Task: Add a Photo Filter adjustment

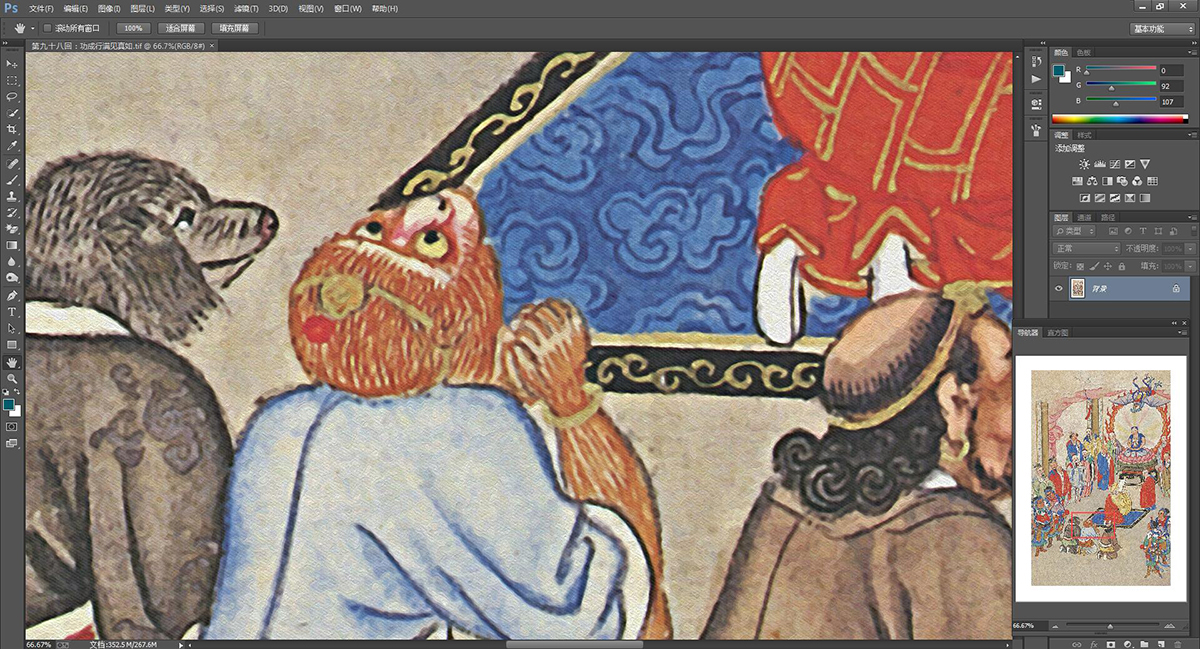Action: click(x=1122, y=181)
